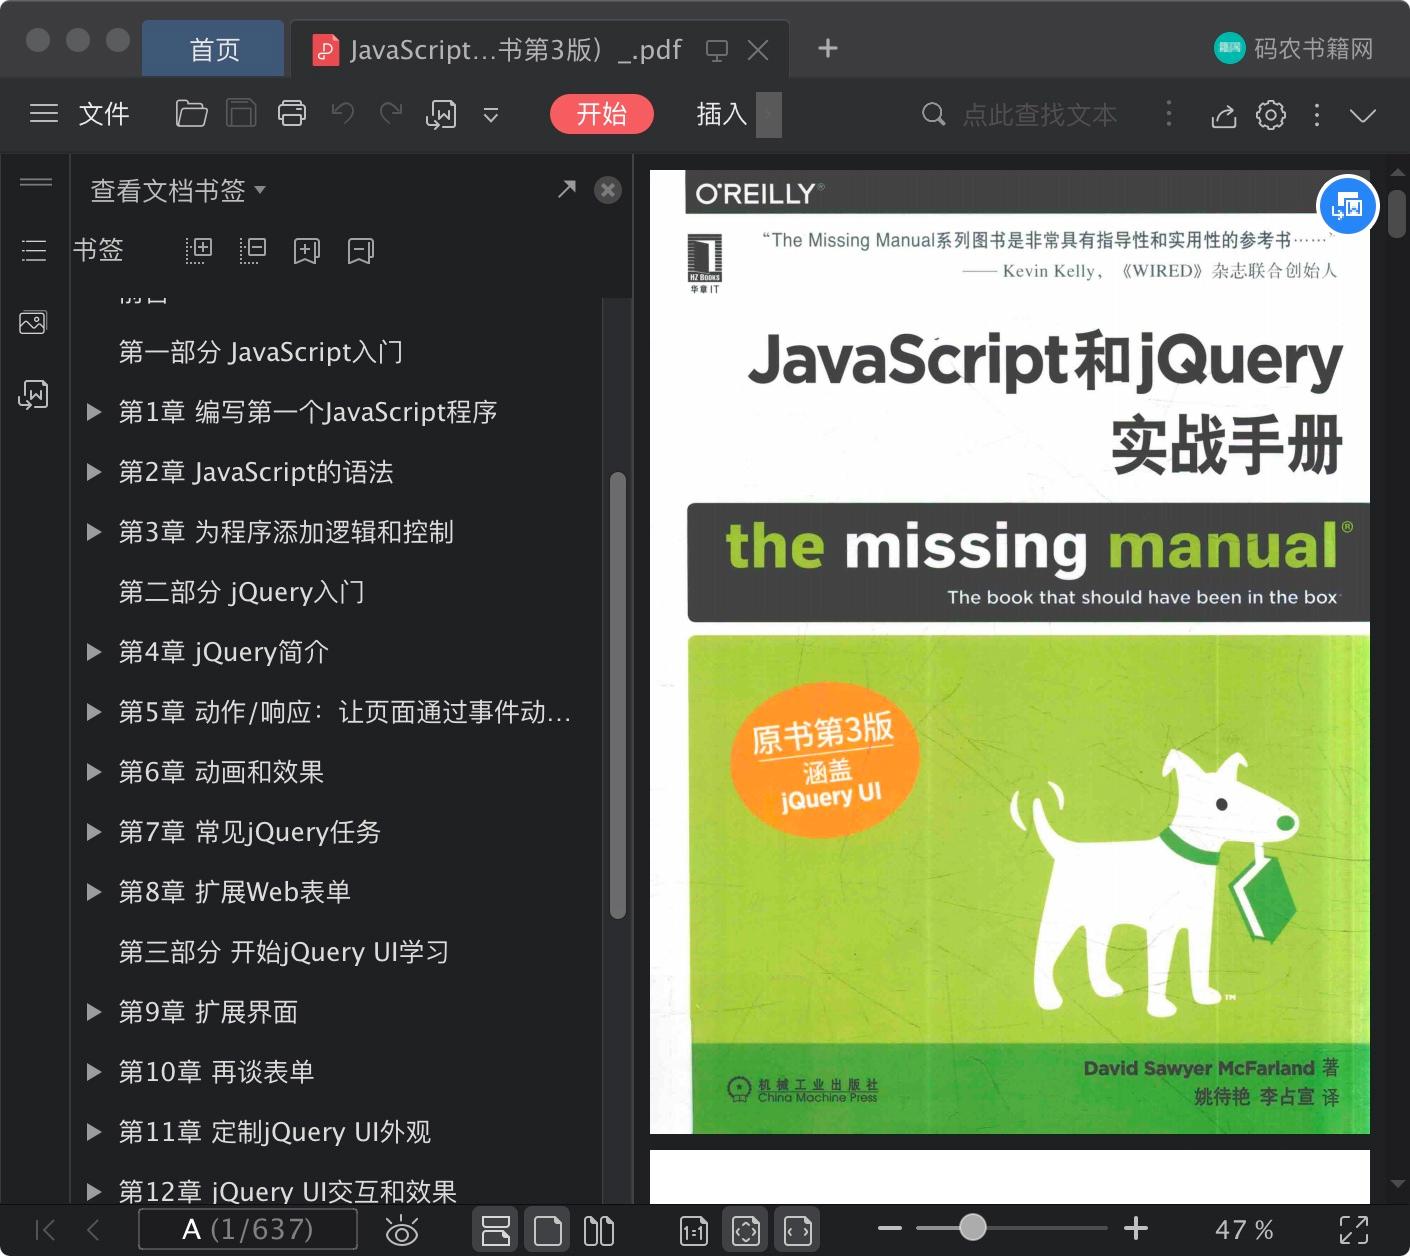Screen dimensions: 1410x1256
Task: Click the print icon
Action: click(x=292, y=114)
